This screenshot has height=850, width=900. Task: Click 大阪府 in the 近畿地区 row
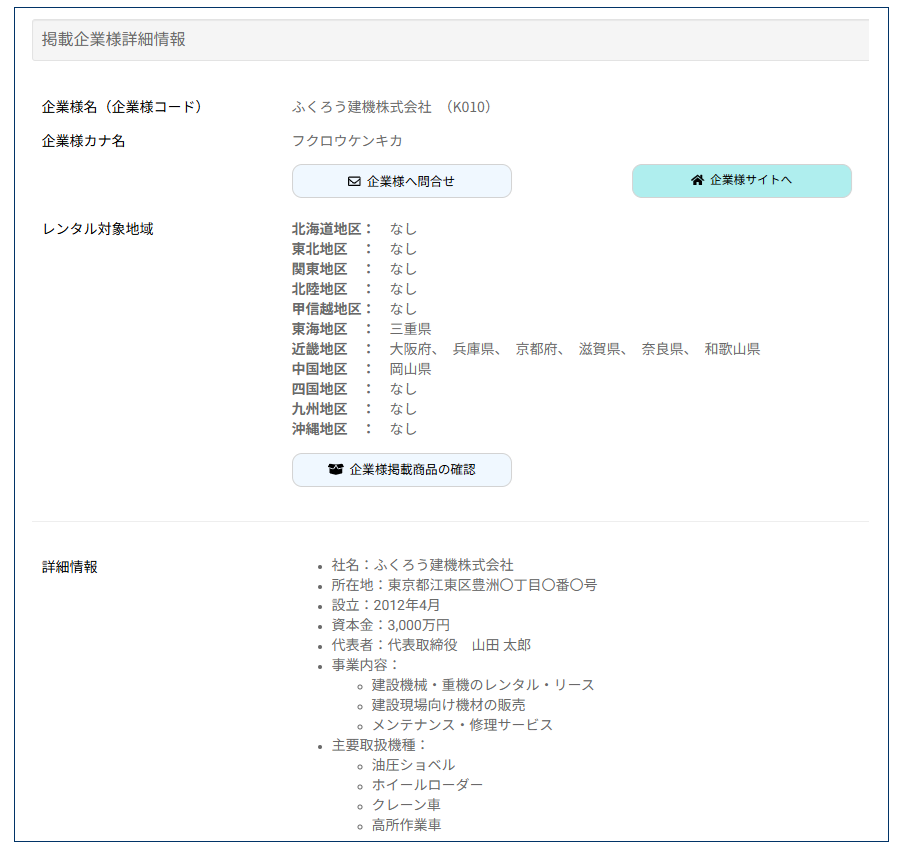pos(410,349)
